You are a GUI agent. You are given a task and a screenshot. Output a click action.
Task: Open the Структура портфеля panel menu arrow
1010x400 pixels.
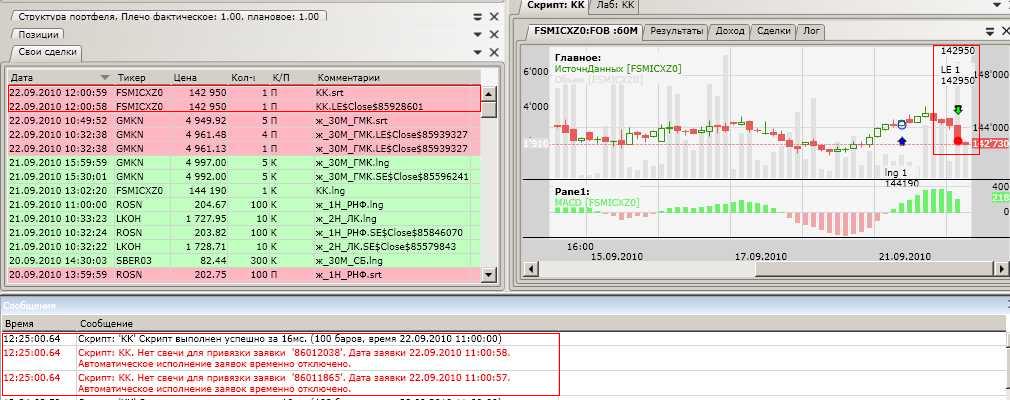click(x=477, y=17)
